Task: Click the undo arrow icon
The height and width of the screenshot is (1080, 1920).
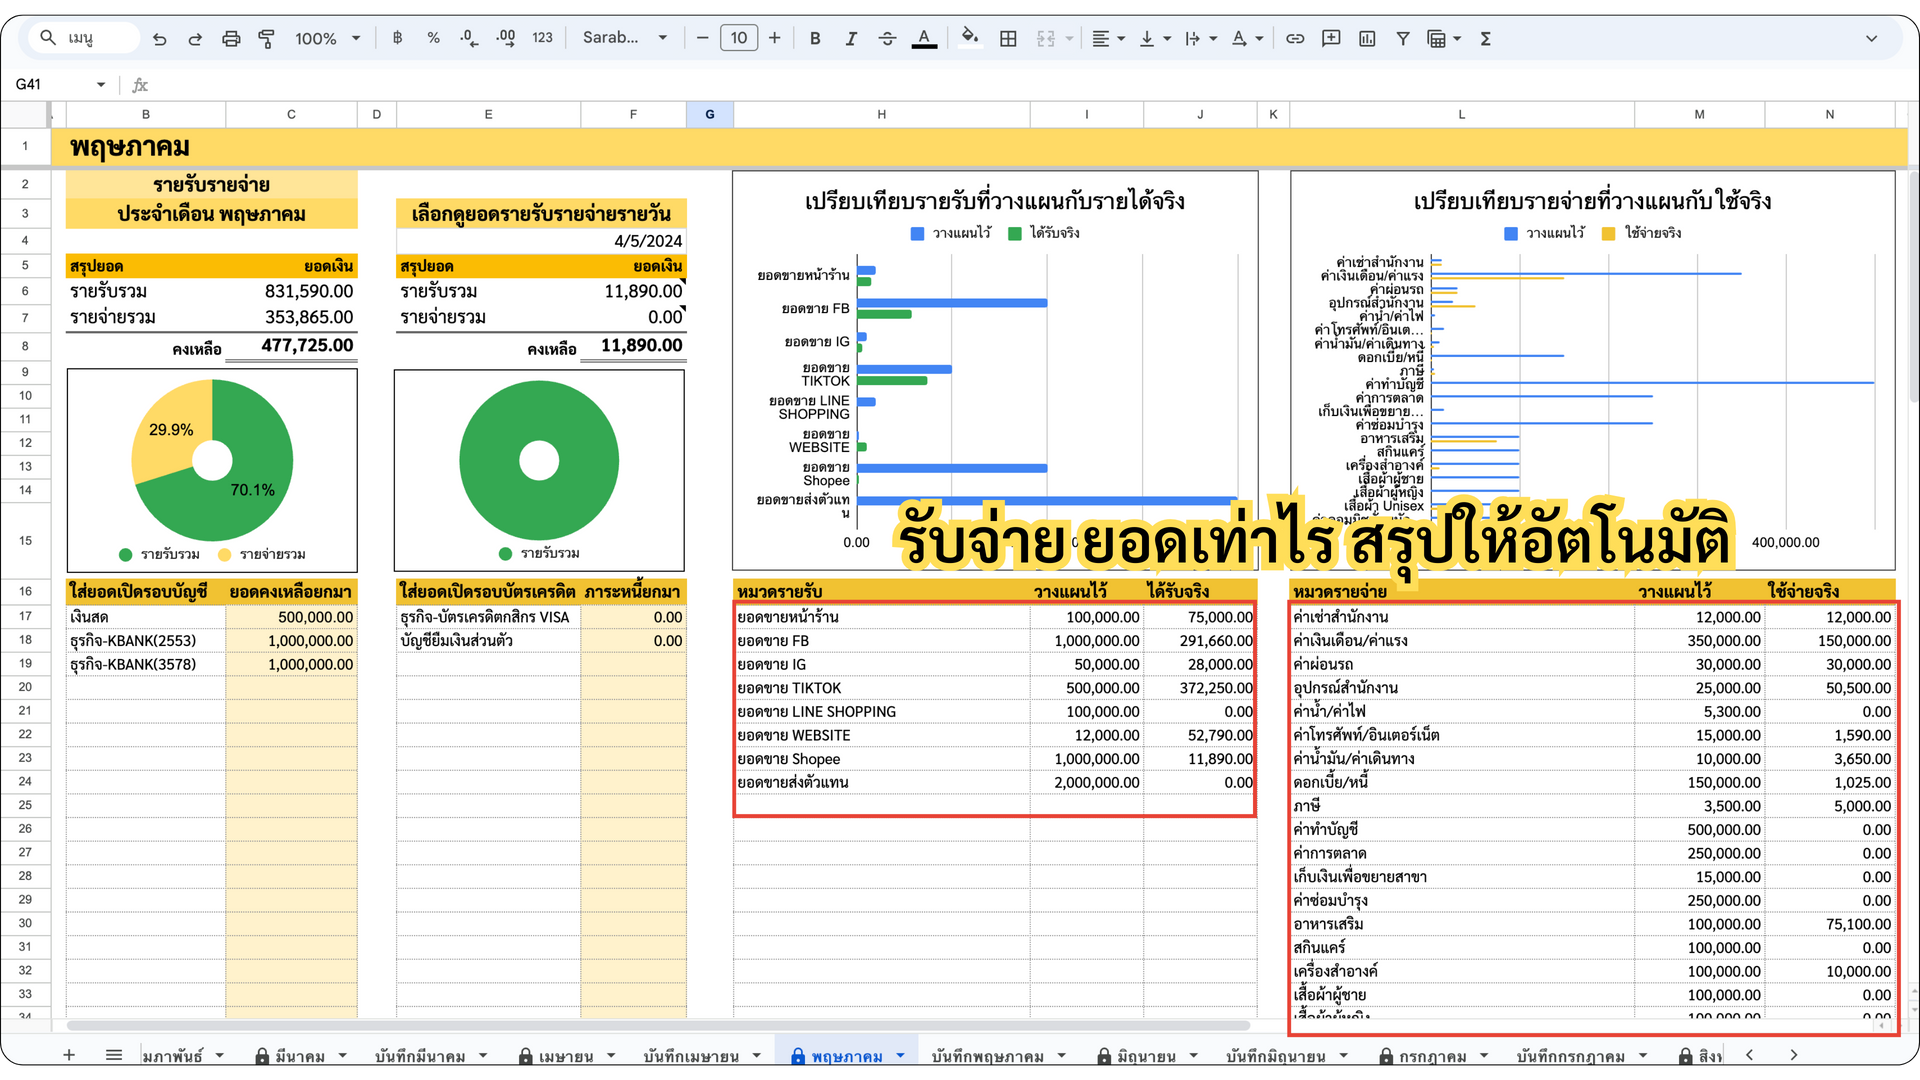Action: 159,39
